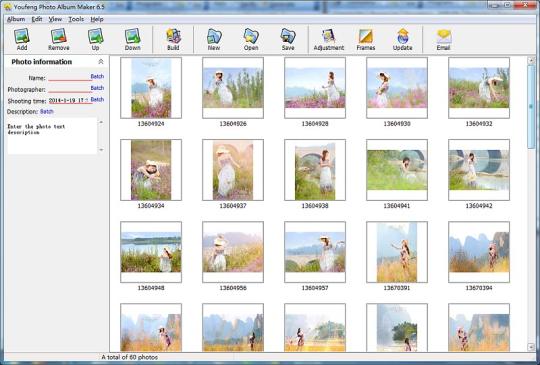Viewport: 540px width, 365px height.
Task: Click the scroll down arrow of photo grid
Action: (x=531, y=346)
